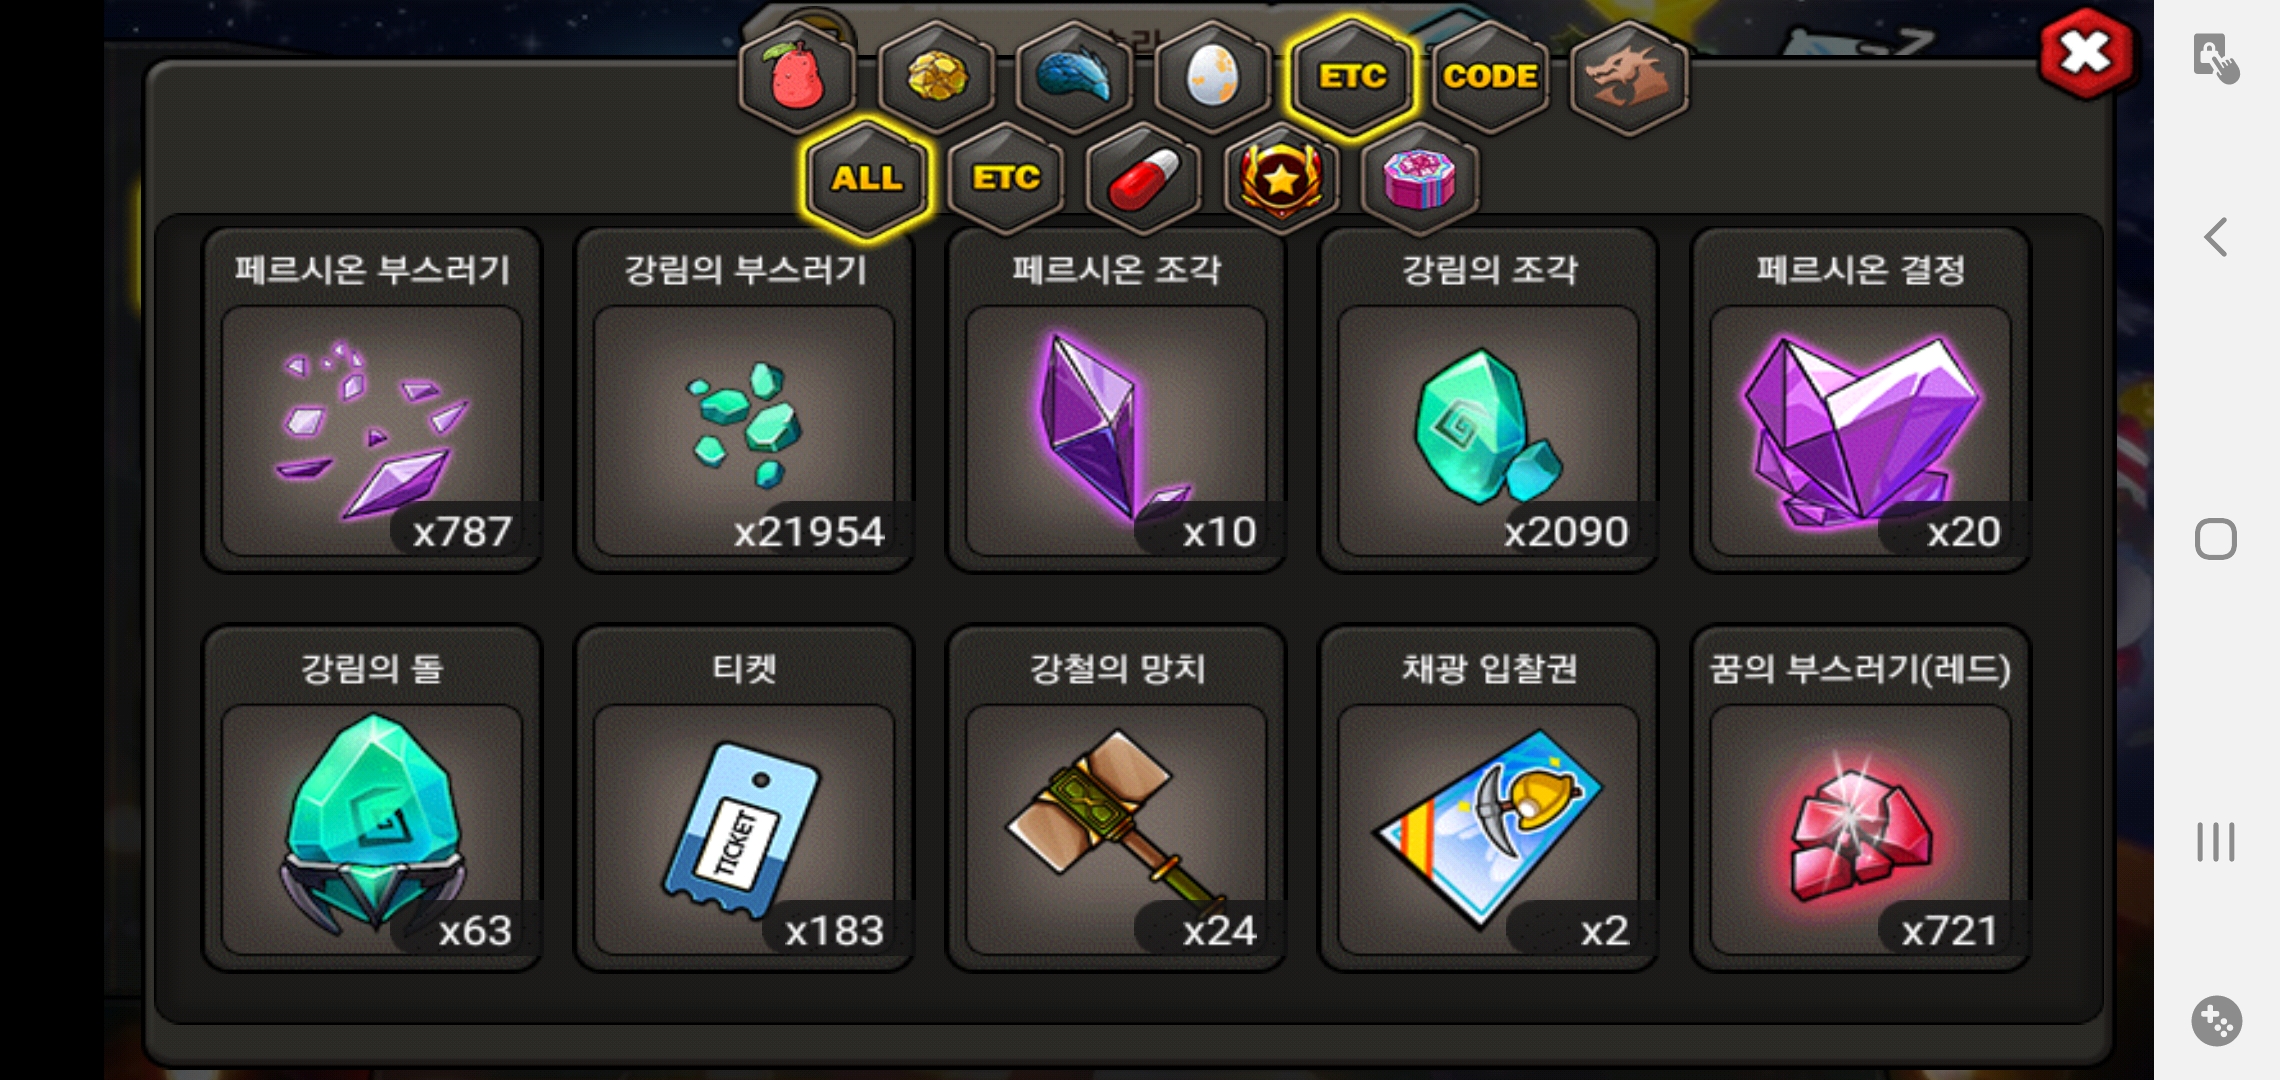Select the gold nugget category hexagon
2280x1080 pixels.
pyautogui.click(x=936, y=77)
